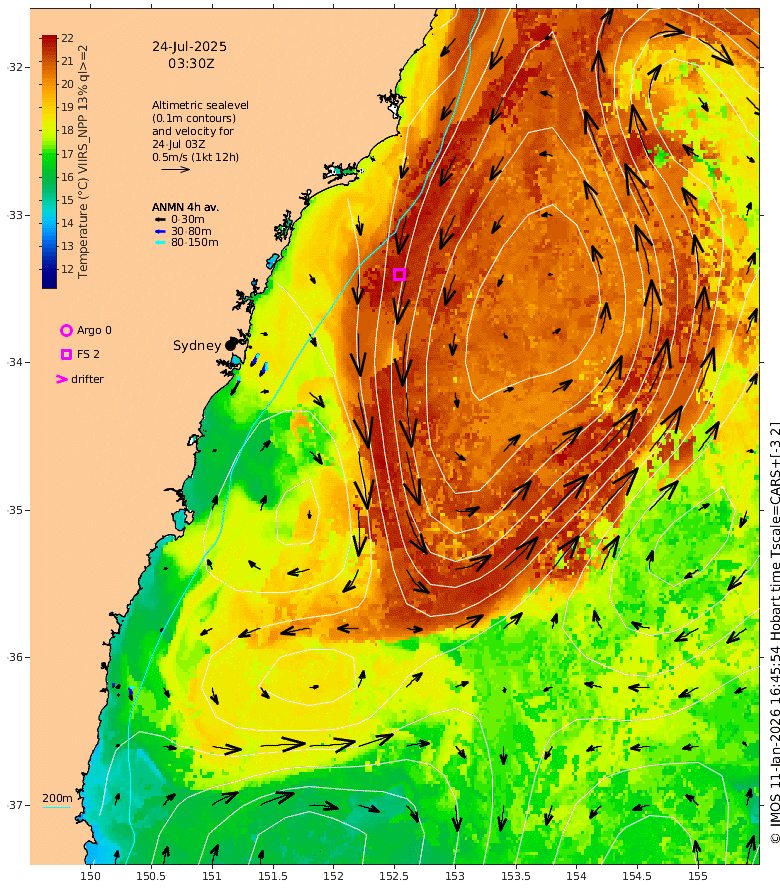Viewport: 780px width, 890px height.
Task: Click the 30-80m depth legend label
Action: pyautogui.click(x=191, y=231)
